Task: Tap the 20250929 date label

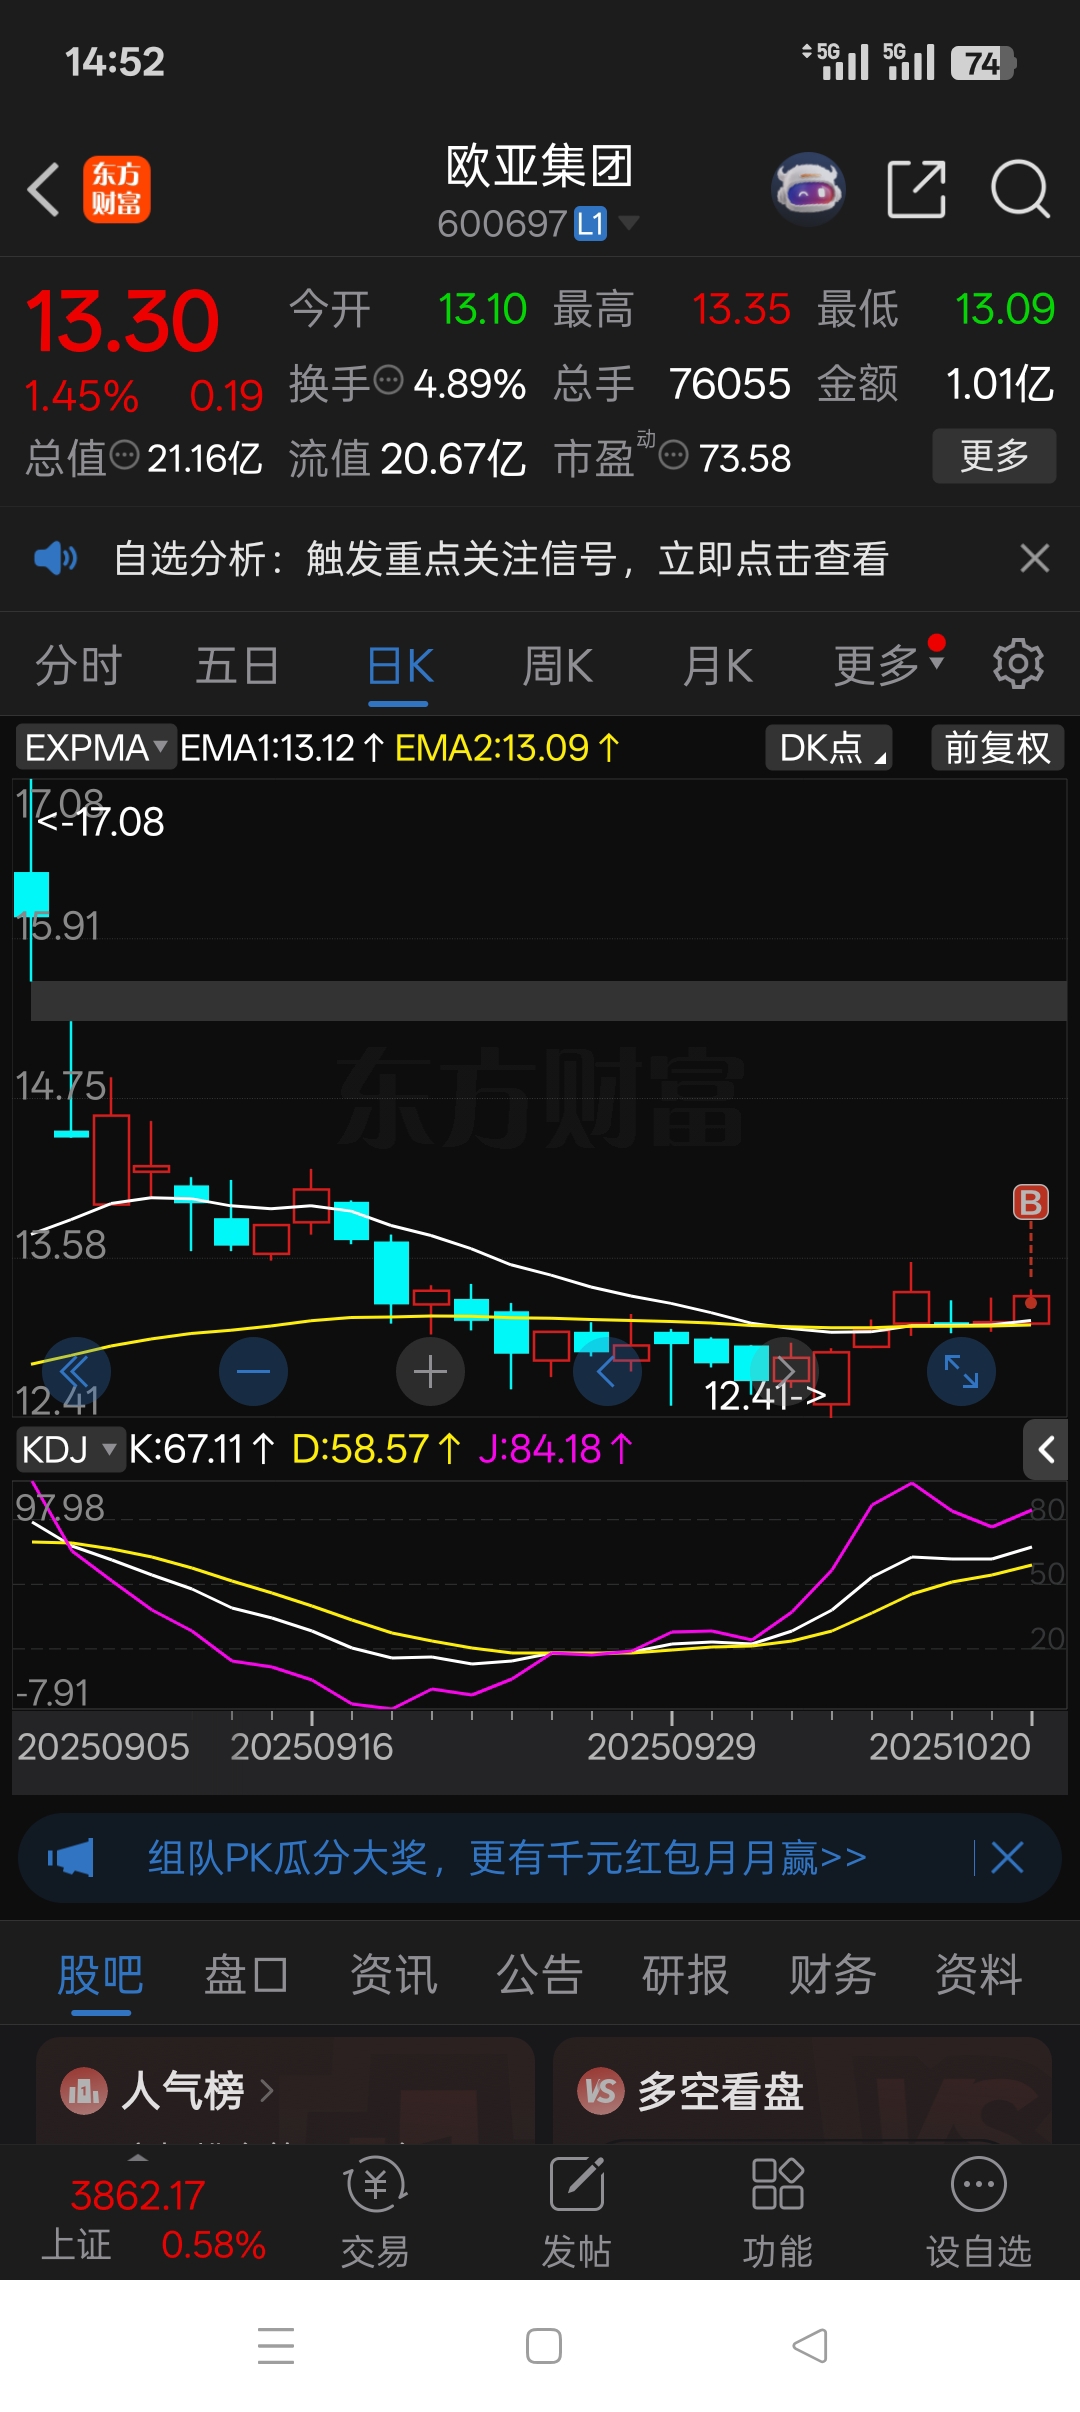Action: tap(671, 1747)
